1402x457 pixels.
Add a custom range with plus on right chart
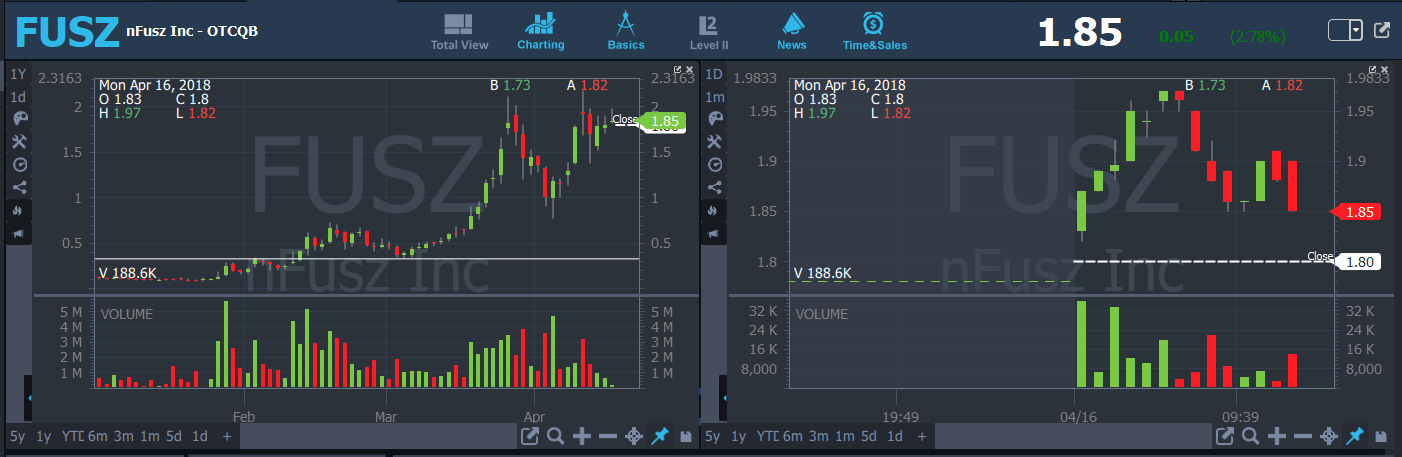coord(922,436)
